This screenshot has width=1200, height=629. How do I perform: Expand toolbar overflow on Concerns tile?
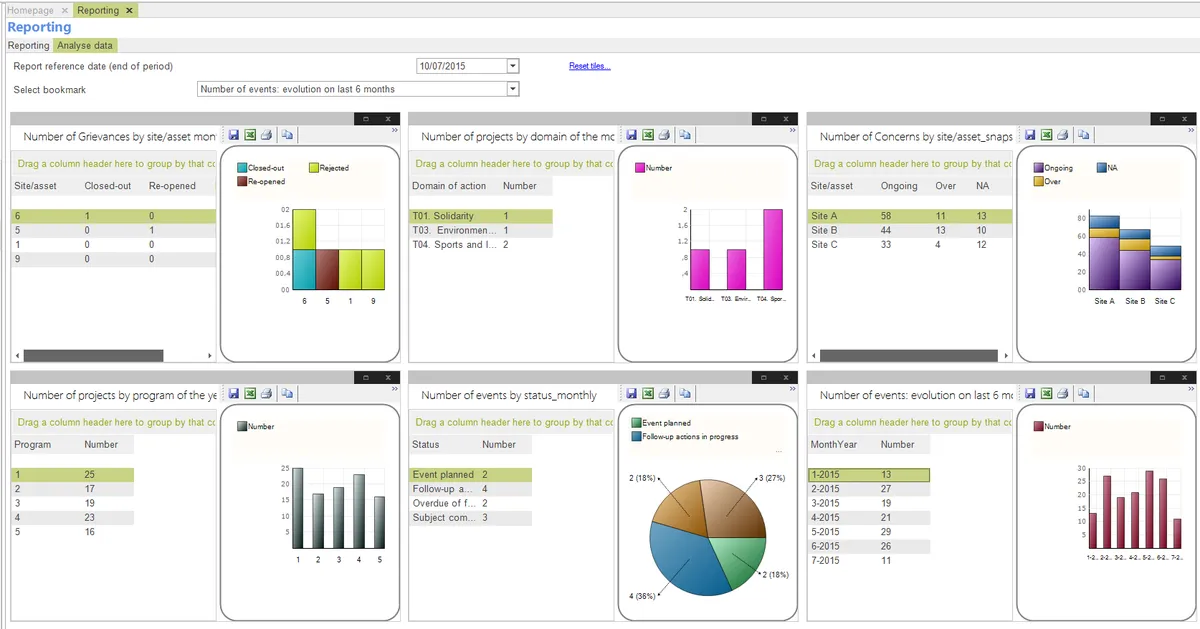pyautogui.click(x=1190, y=130)
